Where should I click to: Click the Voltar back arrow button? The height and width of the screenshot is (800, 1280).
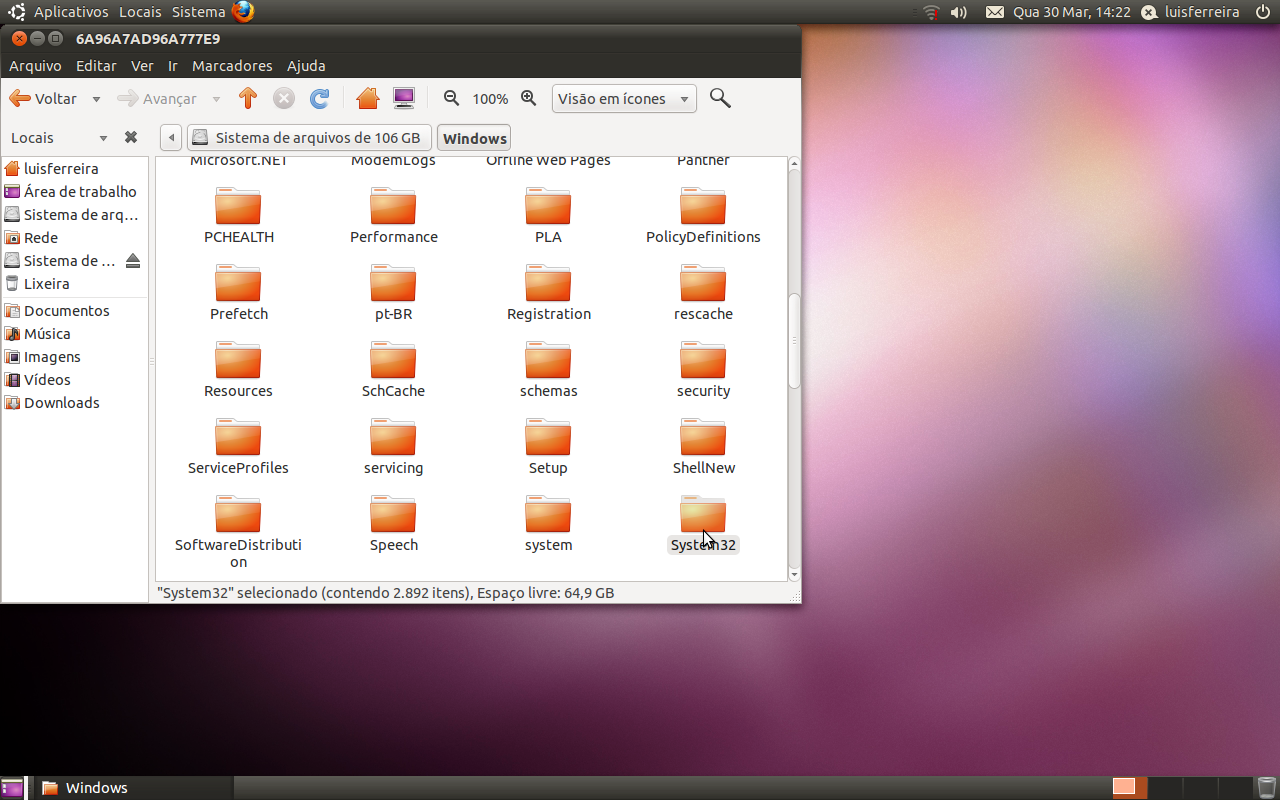tap(43, 99)
